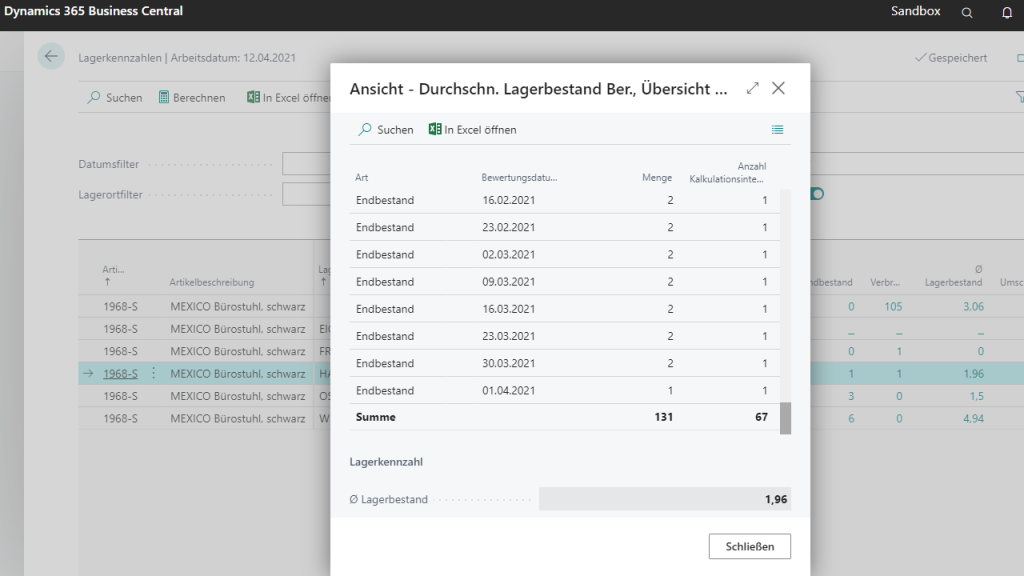Viewport: 1024px width, 576px height.
Task: Click the search magnifier icon in top bar
Action: pos(966,12)
